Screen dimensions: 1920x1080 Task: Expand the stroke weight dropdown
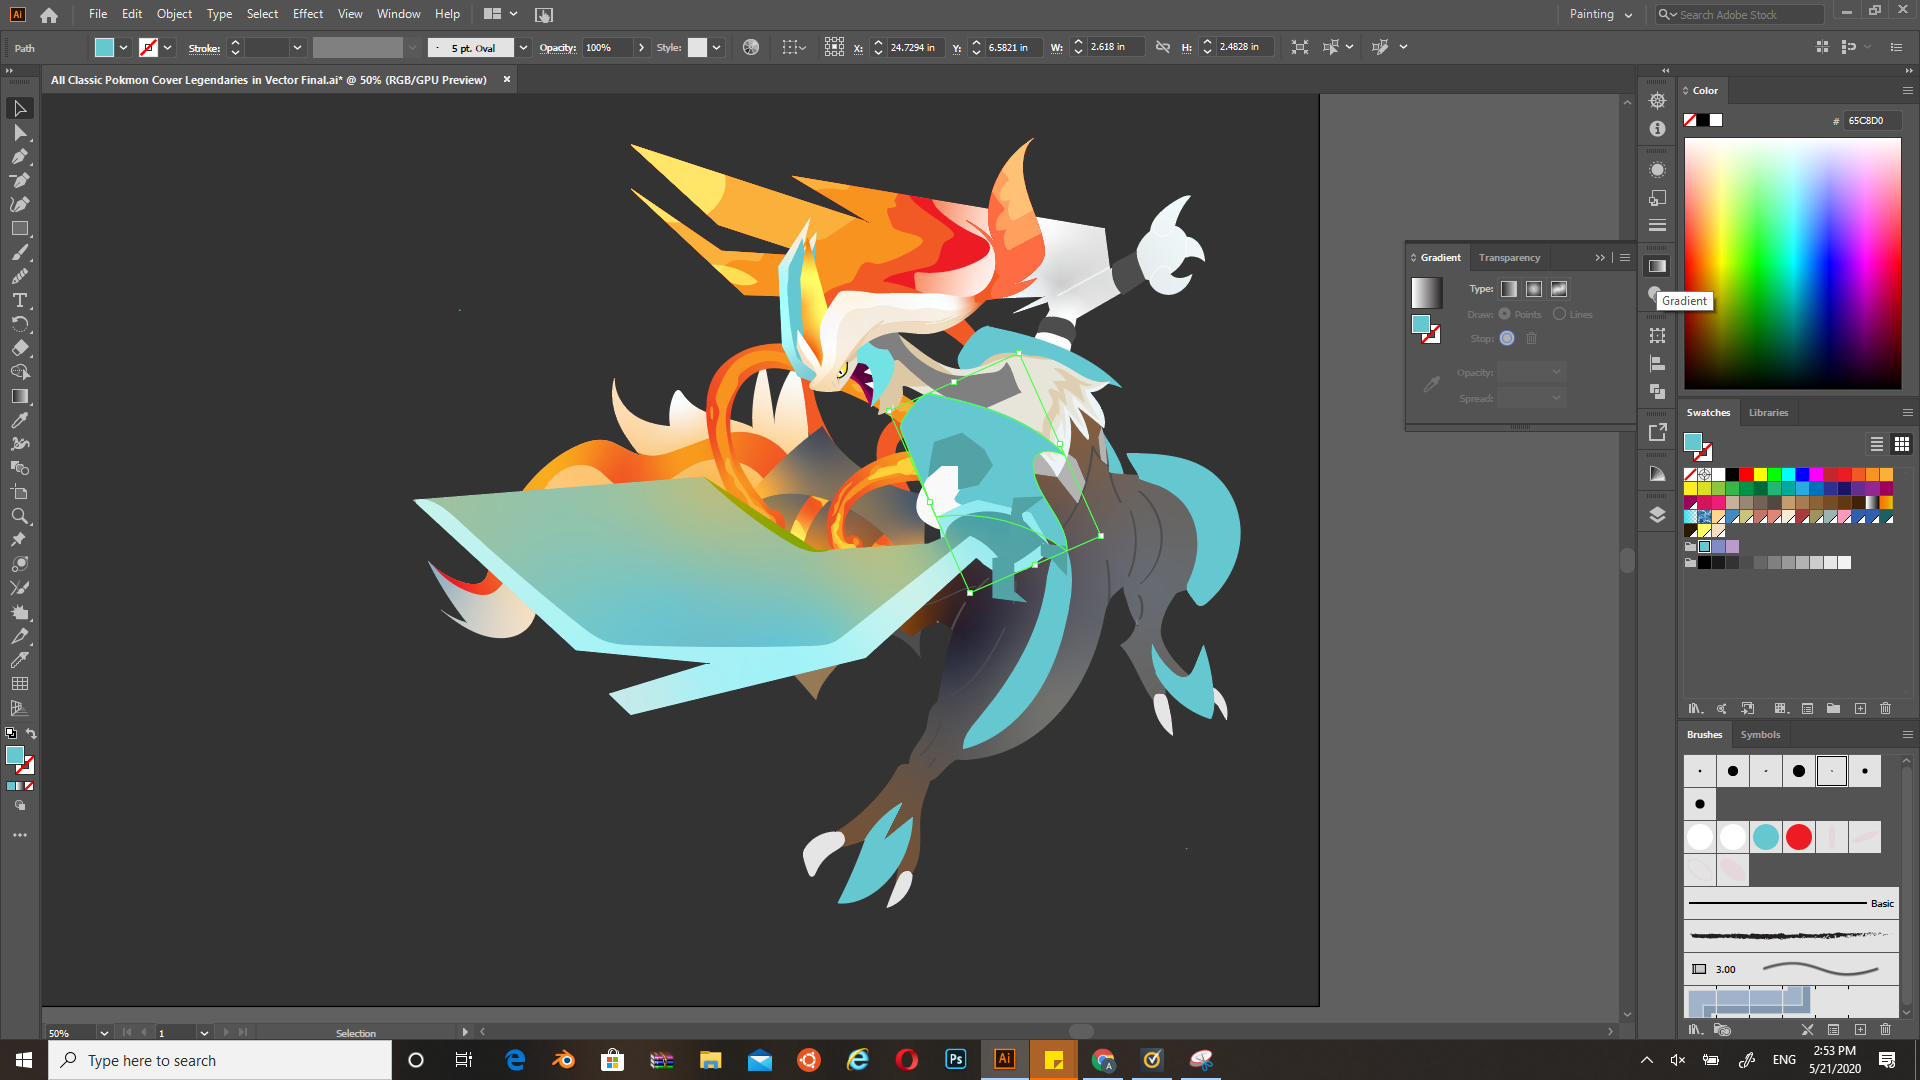click(x=297, y=47)
